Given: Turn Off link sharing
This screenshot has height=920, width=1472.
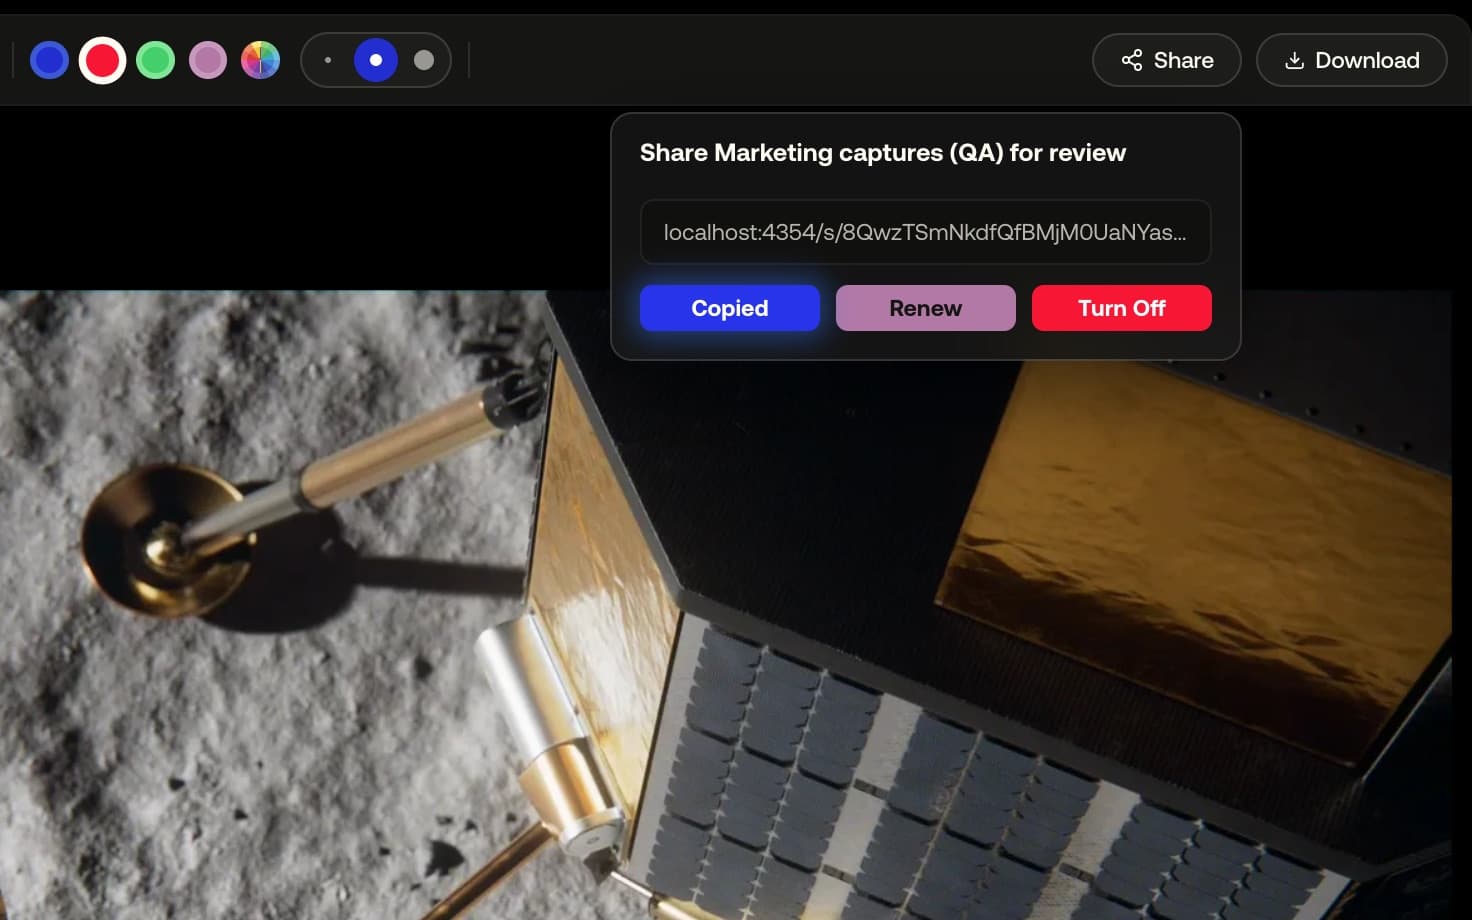Looking at the screenshot, I should [x=1122, y=308].
